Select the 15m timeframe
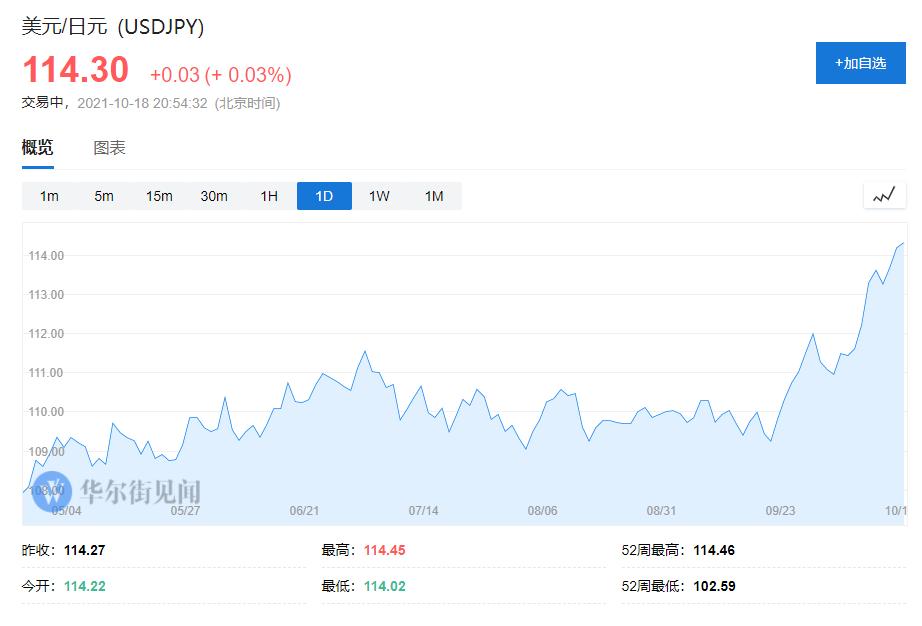Image resolution: width=922 pixels, height=626 pixels. click(159, 196)
